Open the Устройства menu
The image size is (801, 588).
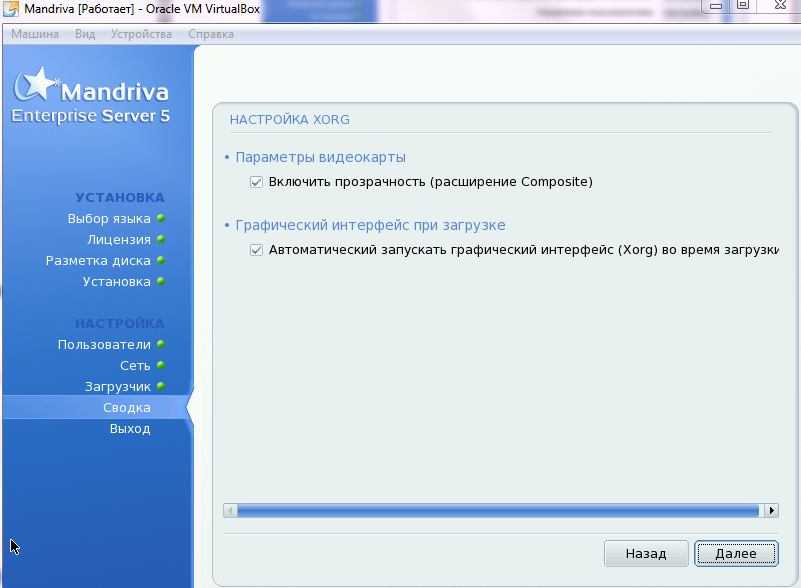(x=141, y=34)
